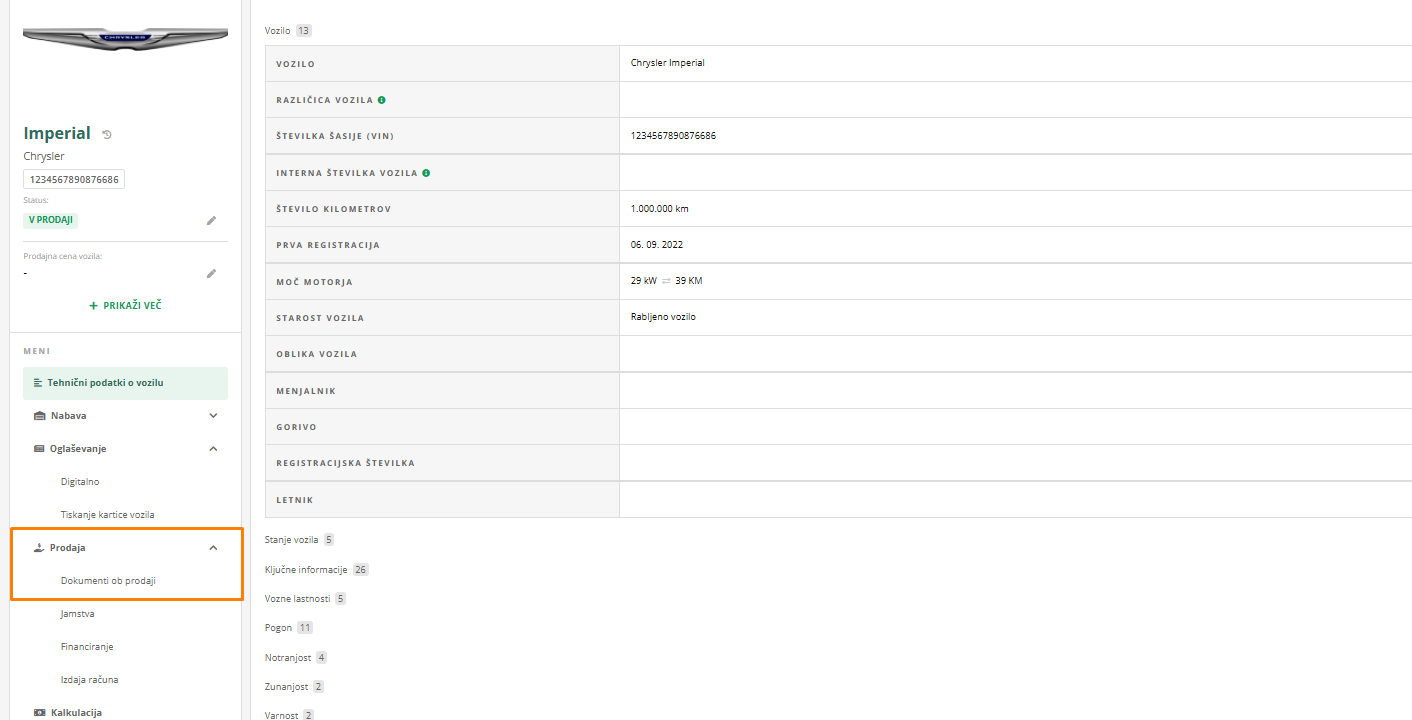
Task: Click the Prodaja hand icon
Action: click(x=39, y=548)
